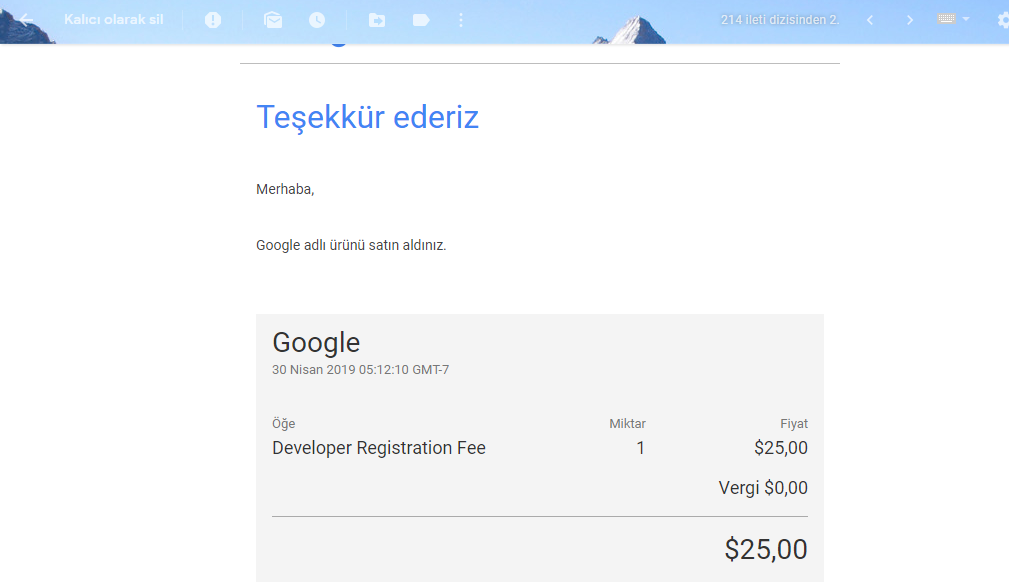Click the 'Google' receipt title
Viewport: 1009px width, 582px height.
pos(316,343)
